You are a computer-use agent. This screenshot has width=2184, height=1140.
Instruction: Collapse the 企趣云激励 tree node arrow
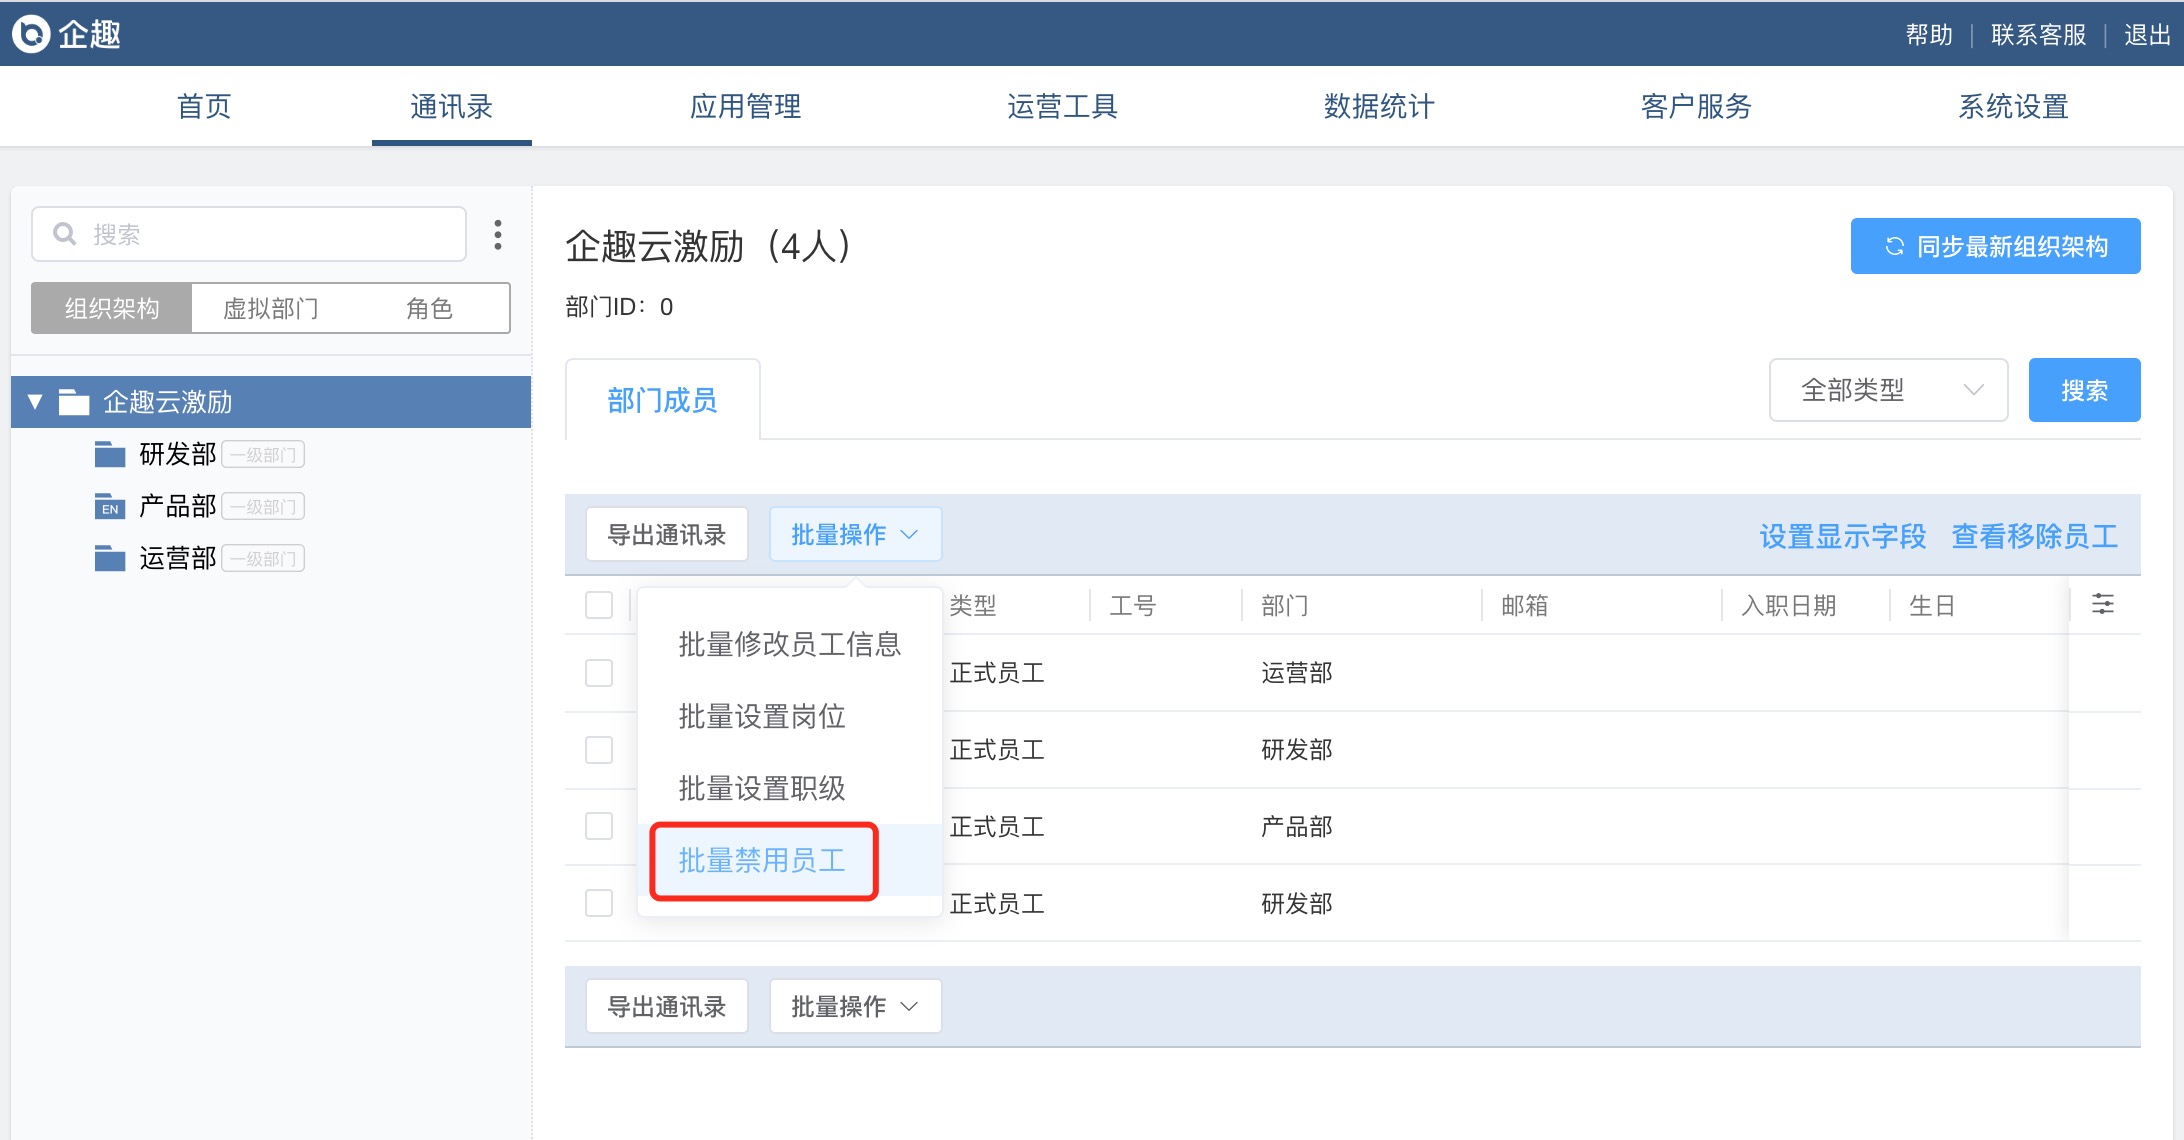(x=35, y=402)
